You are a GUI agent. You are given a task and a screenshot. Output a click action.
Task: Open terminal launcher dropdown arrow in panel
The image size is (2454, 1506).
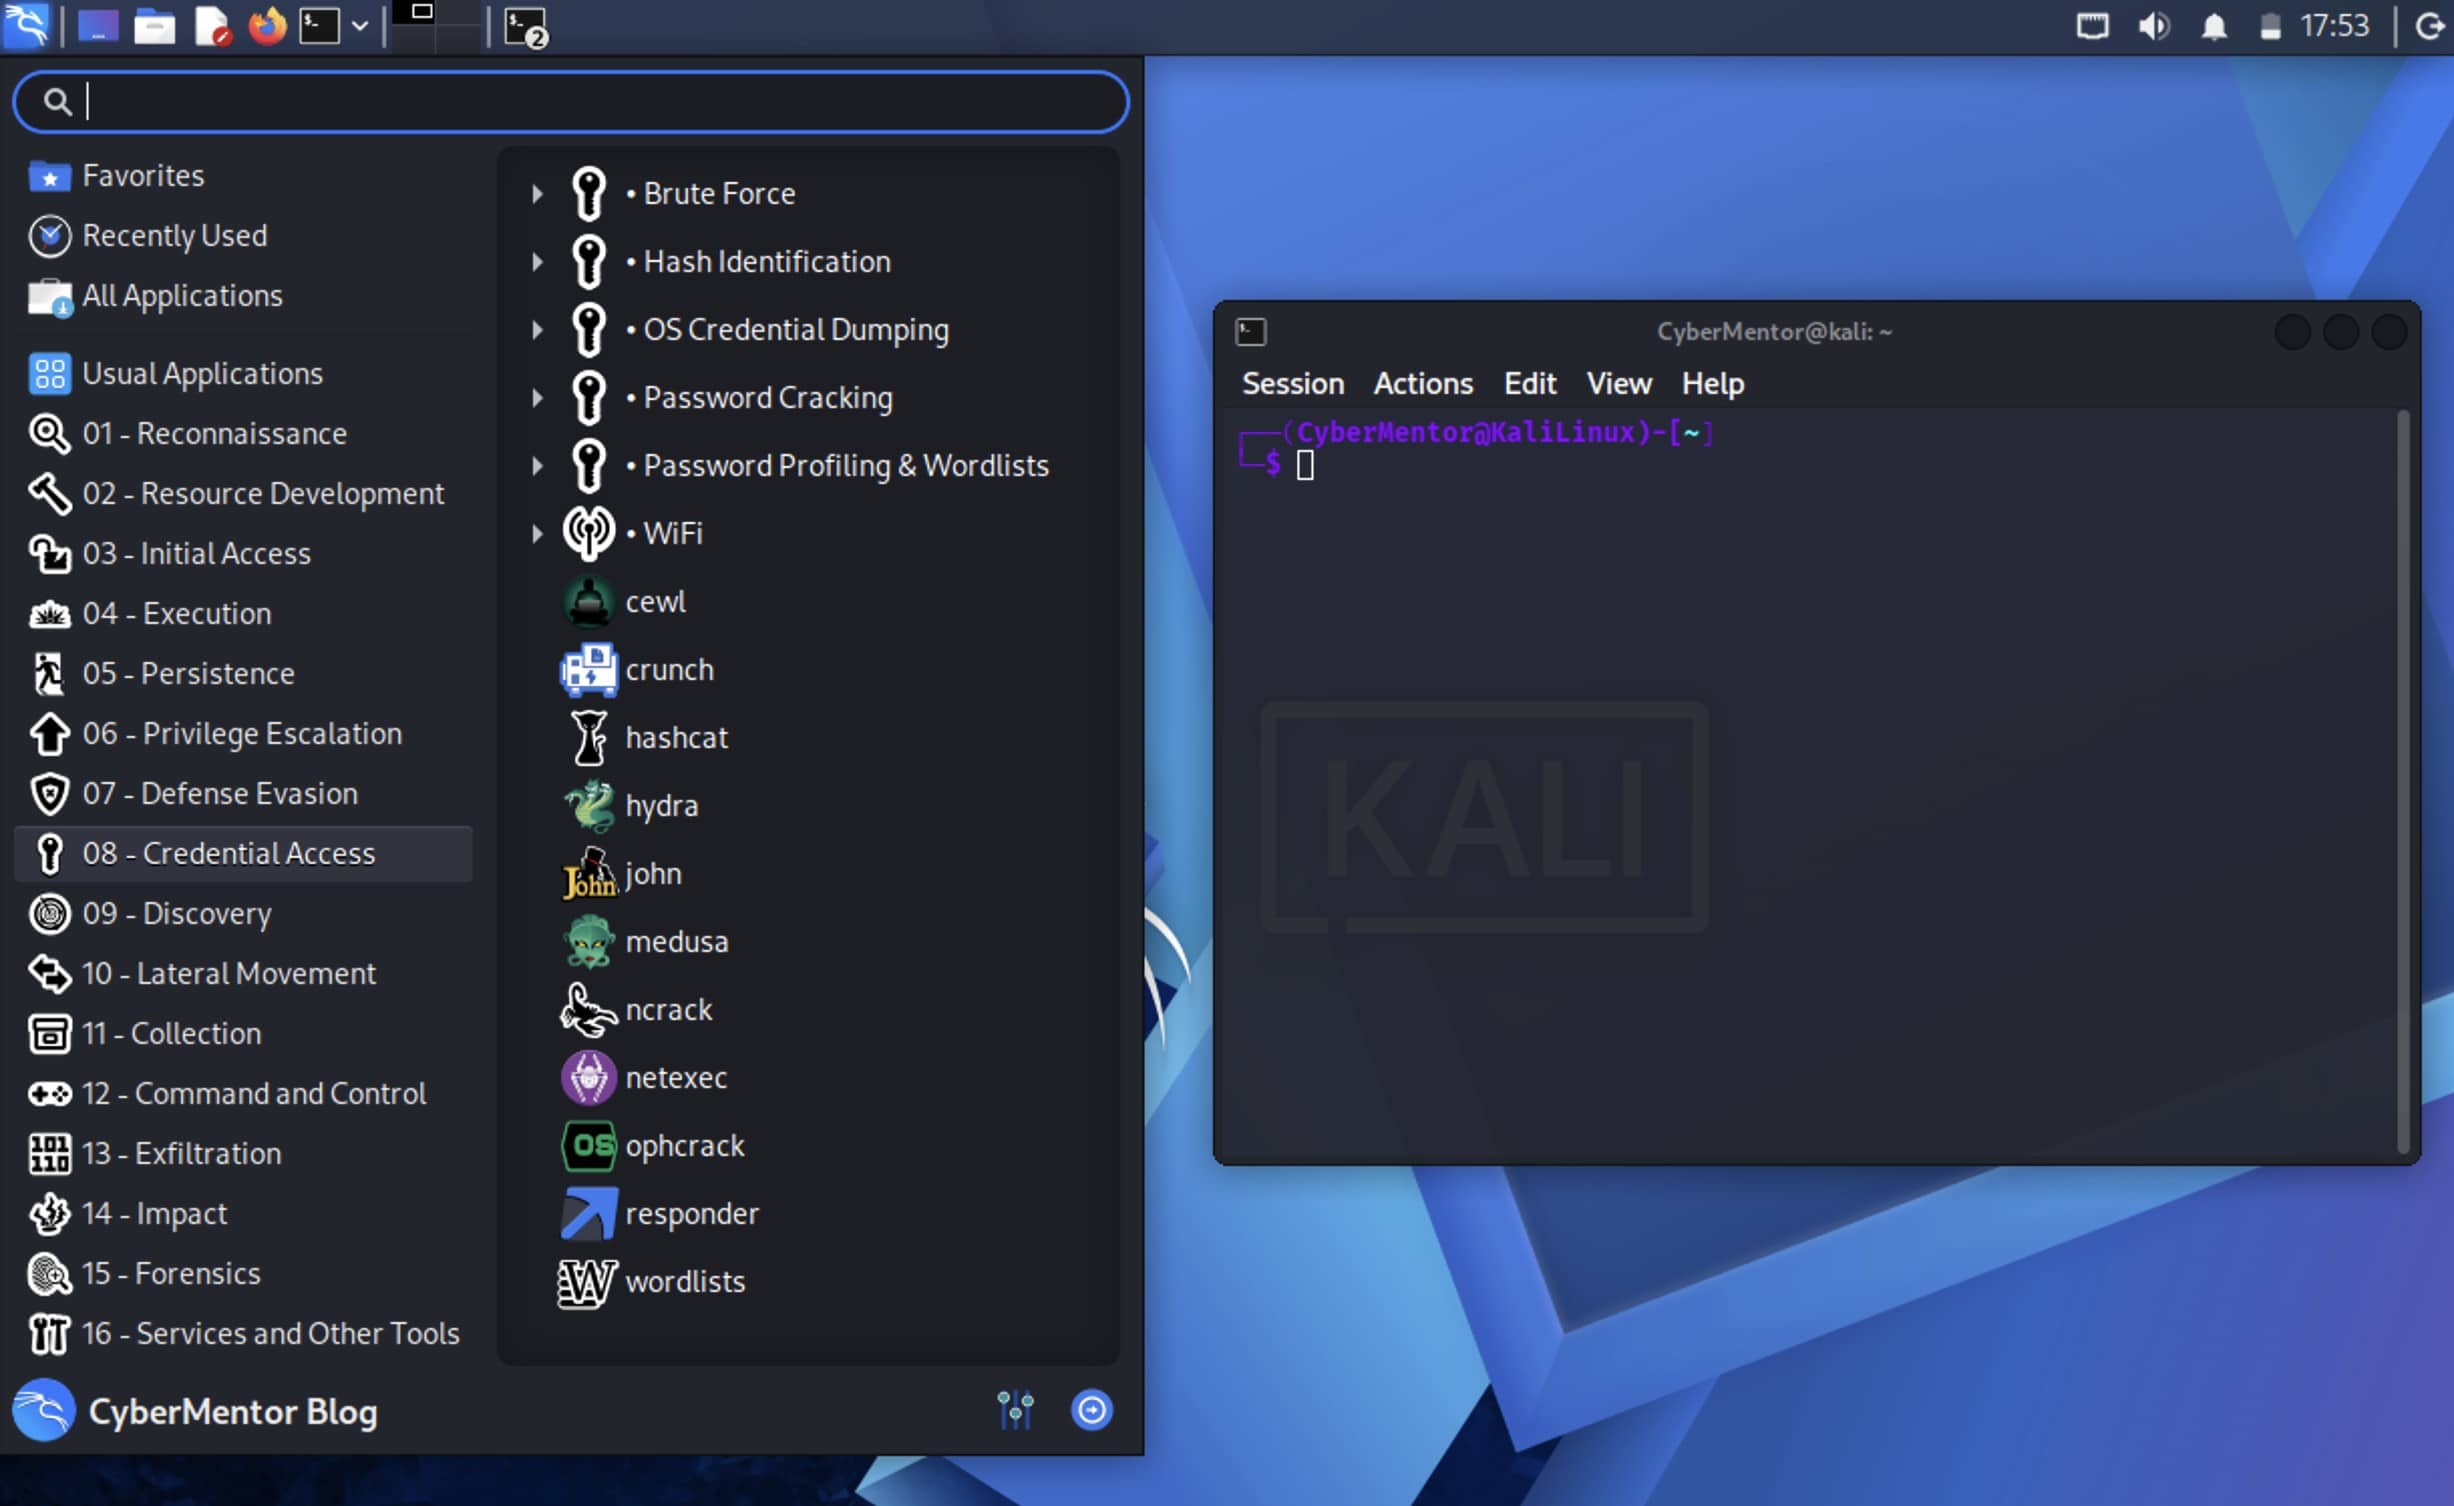360,26
